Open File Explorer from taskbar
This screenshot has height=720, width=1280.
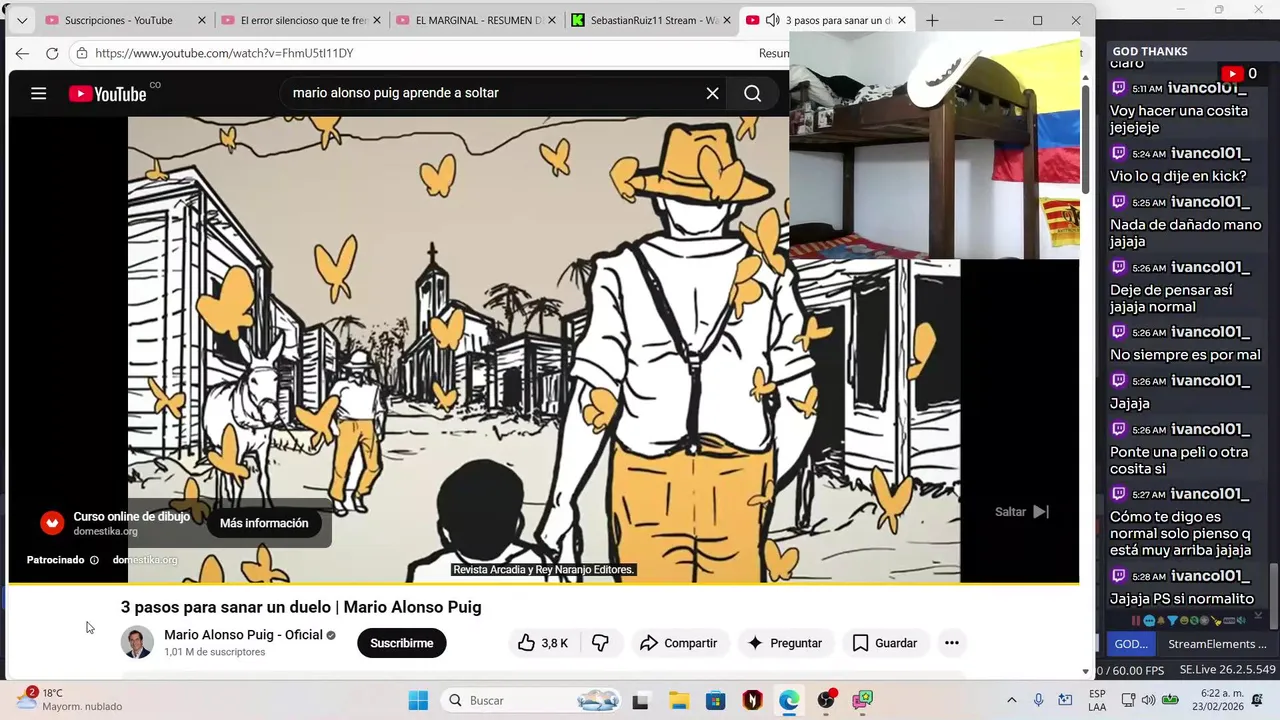tap(679, 700)
